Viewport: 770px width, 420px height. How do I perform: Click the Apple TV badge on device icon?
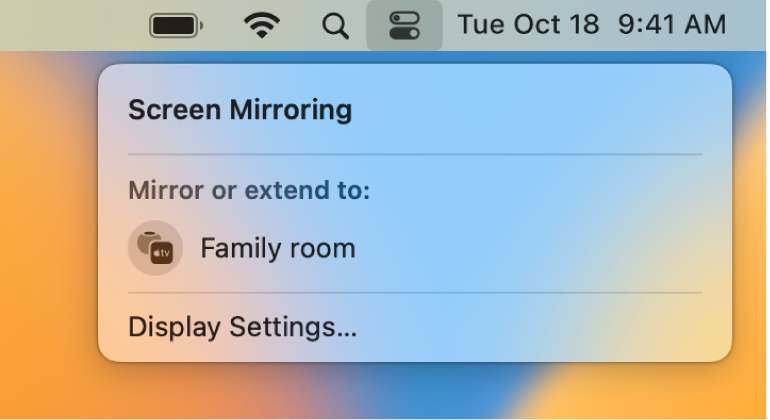click(162, 254)
